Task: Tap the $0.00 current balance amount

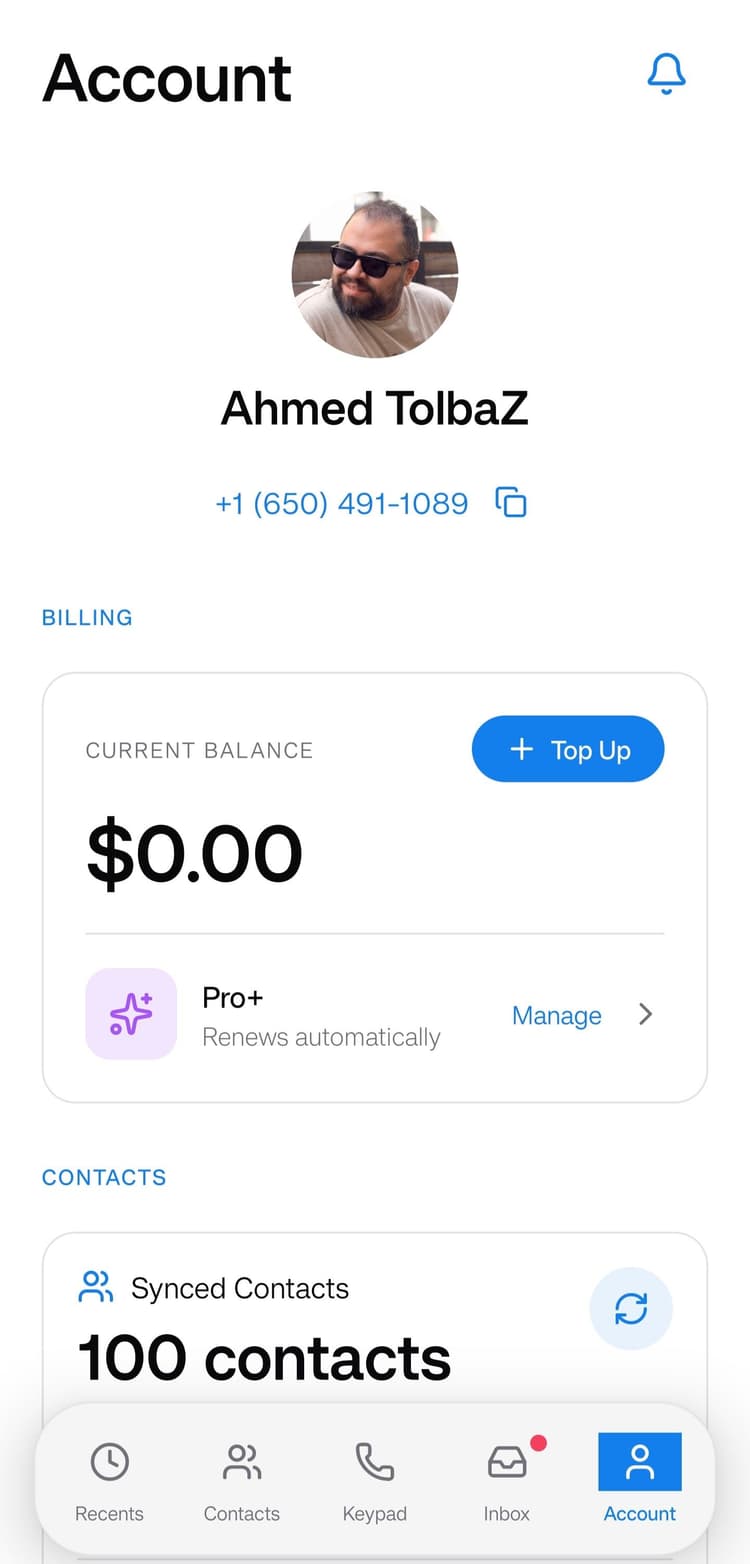Action: [x=194, y=855]
